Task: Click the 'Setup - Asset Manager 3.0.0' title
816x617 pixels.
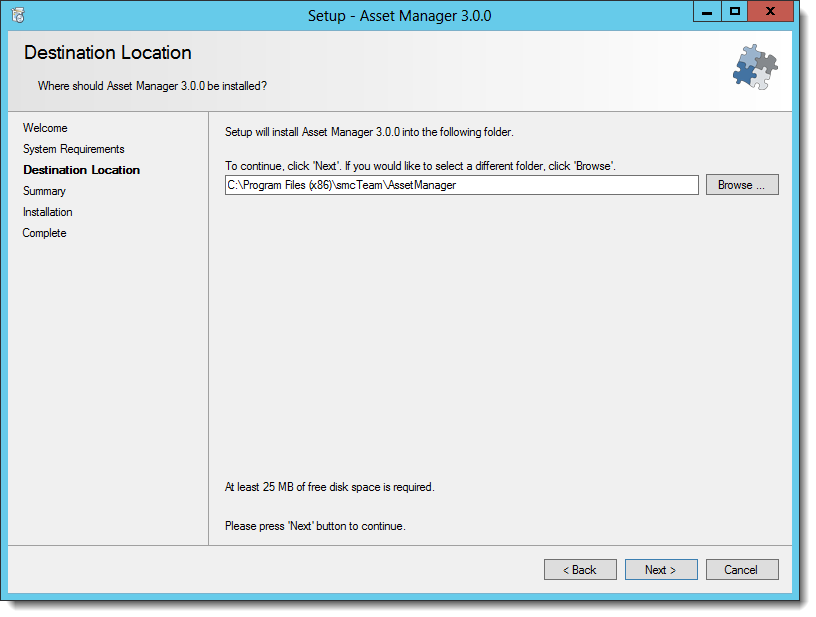Action: pyautogui.click(x=399, y=16)
